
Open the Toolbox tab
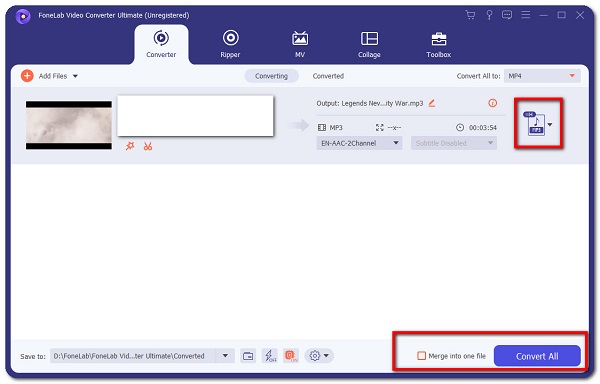439,44
